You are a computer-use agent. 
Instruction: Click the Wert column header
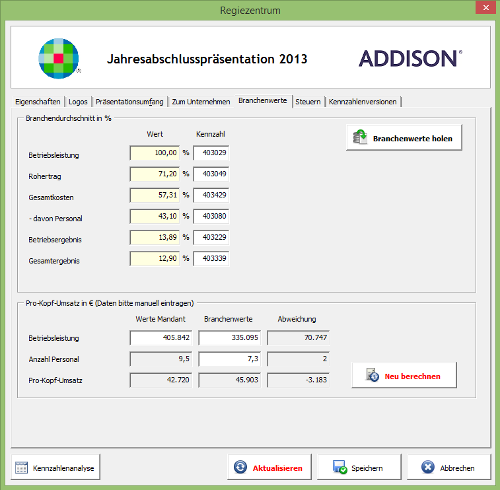pos(155,134)
